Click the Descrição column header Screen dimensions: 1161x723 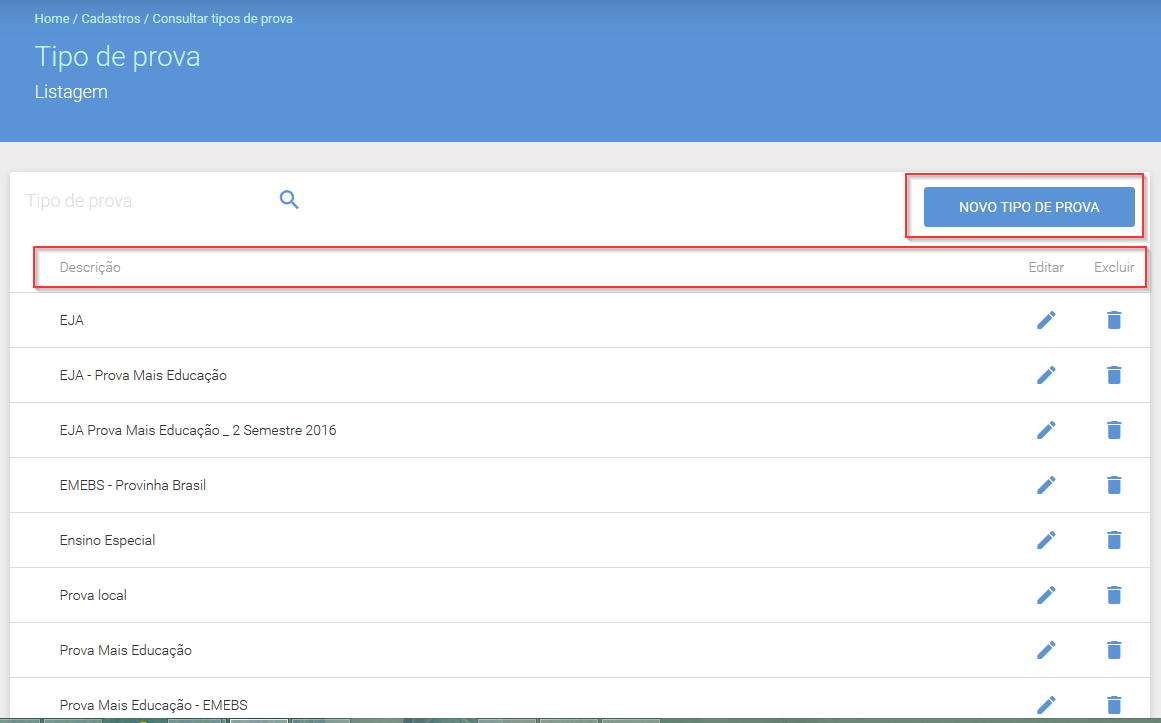point(90,267)
